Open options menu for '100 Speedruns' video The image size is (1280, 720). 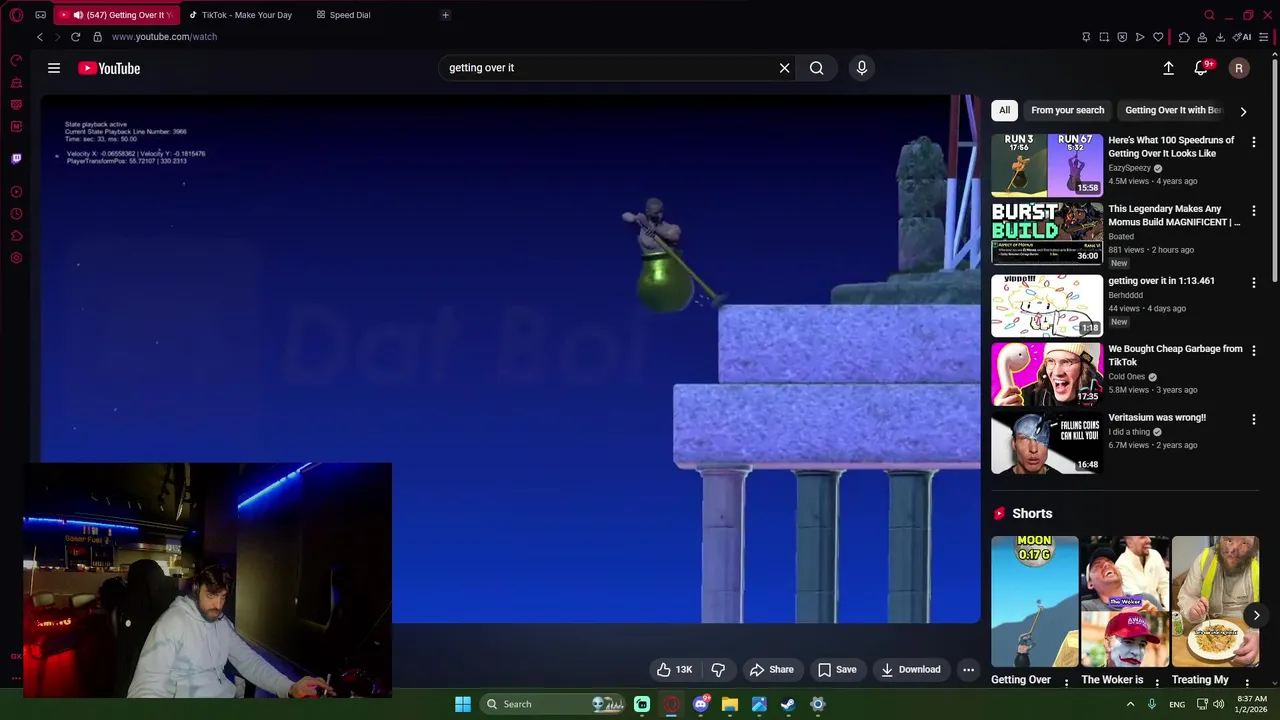point(1253,142)
